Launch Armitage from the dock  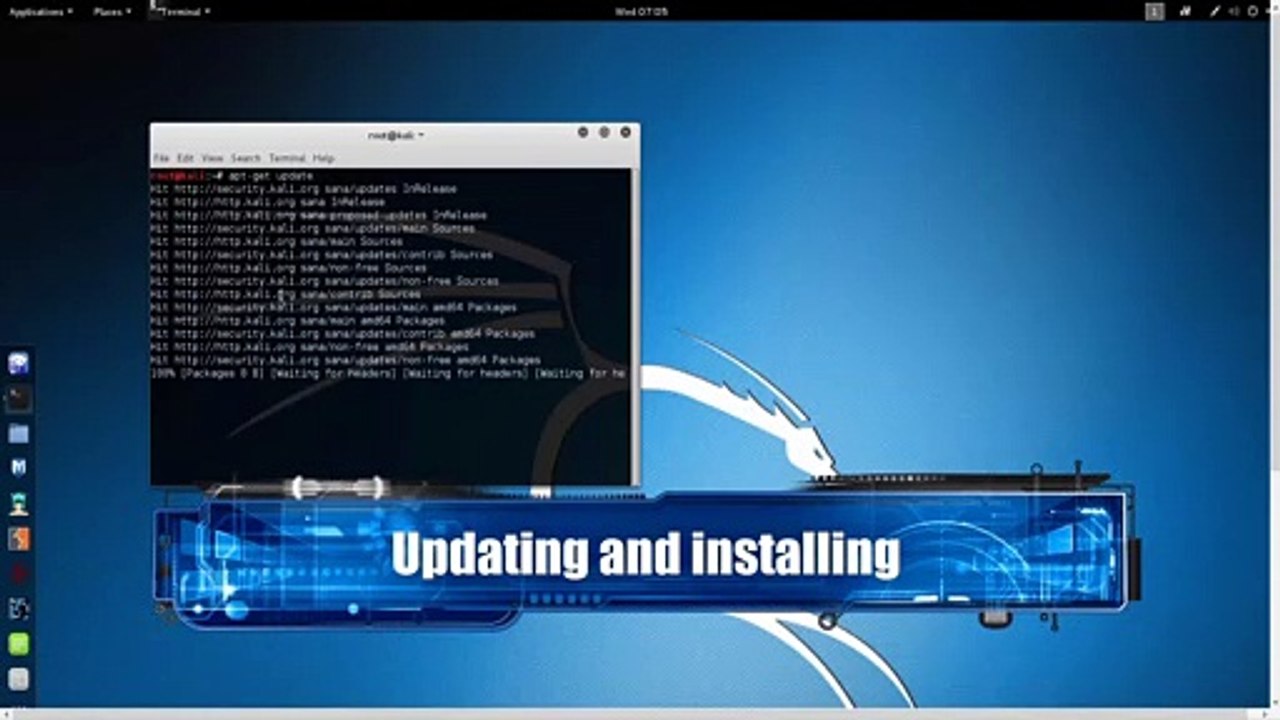[x=18, y=503]
